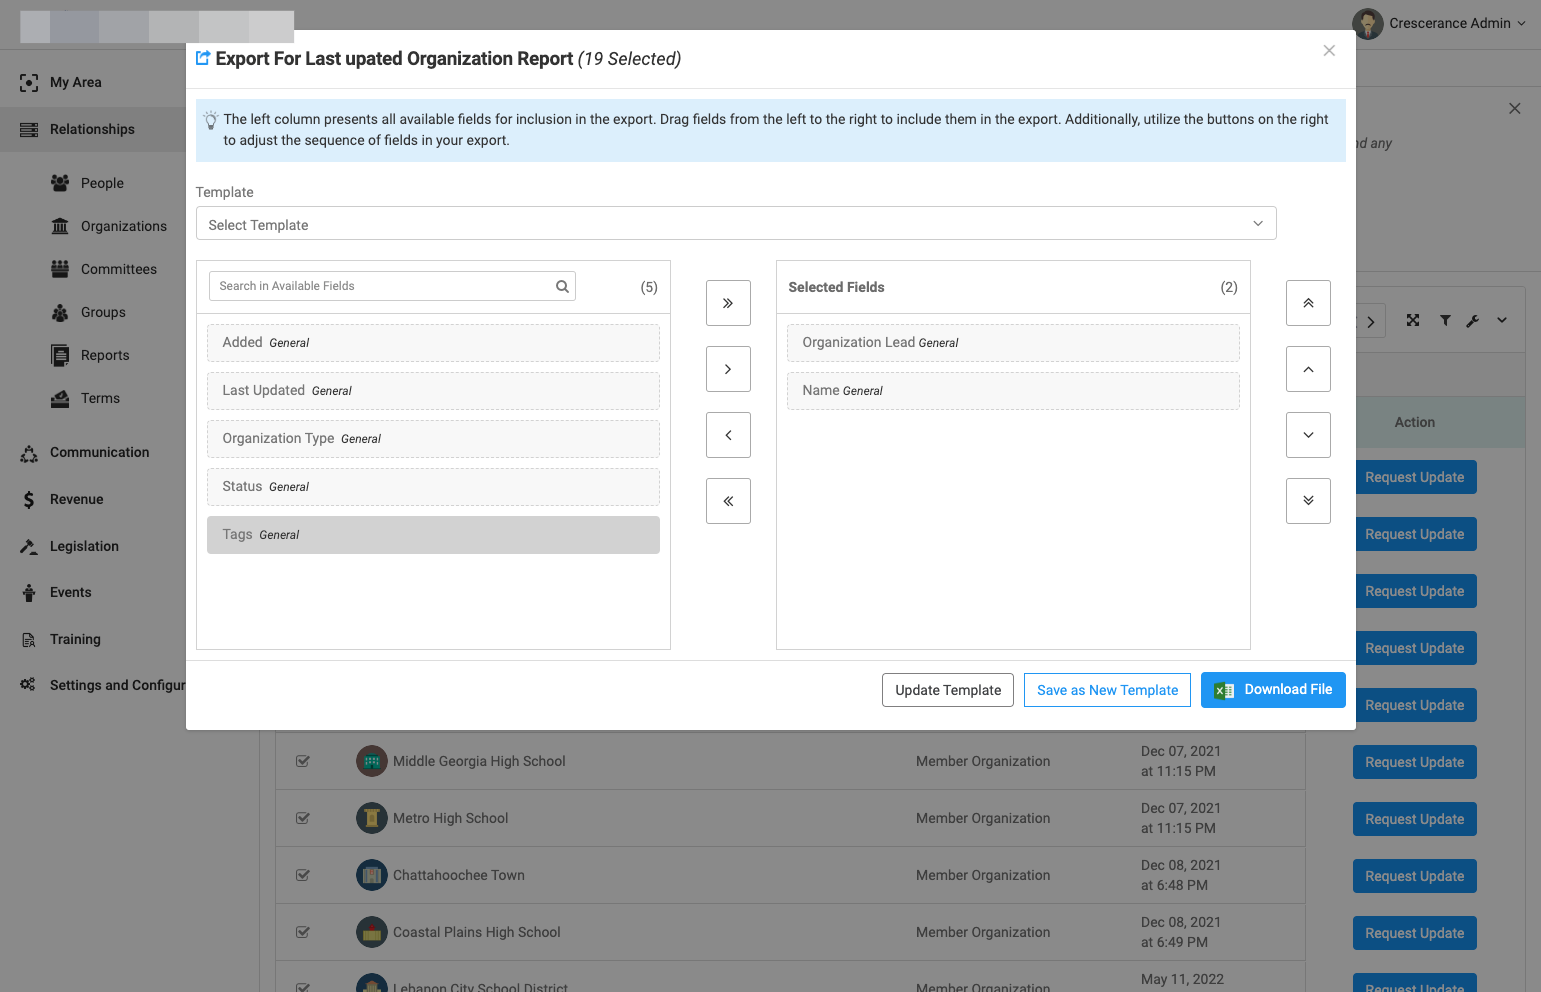
Task: Open the Legislation menu
Action: pos(84,546)
